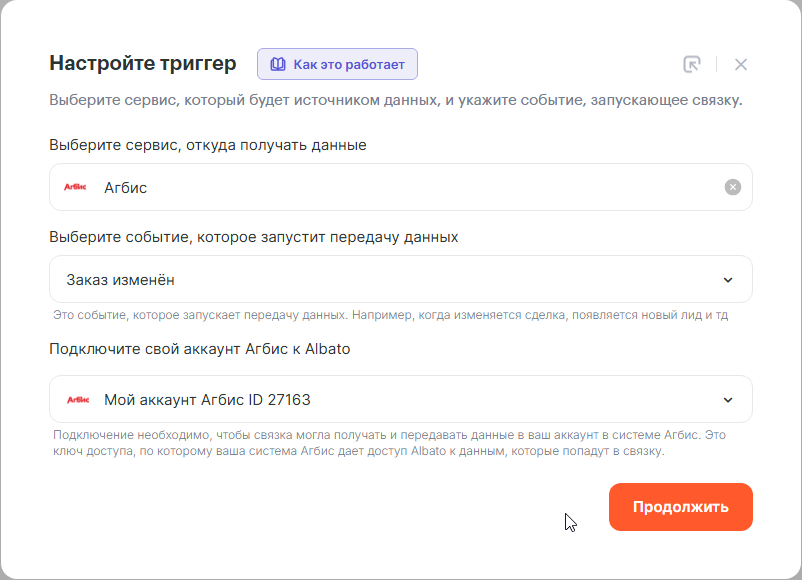Click the "Выберите сервис, откуда получать данные" label

coord(208,145)
